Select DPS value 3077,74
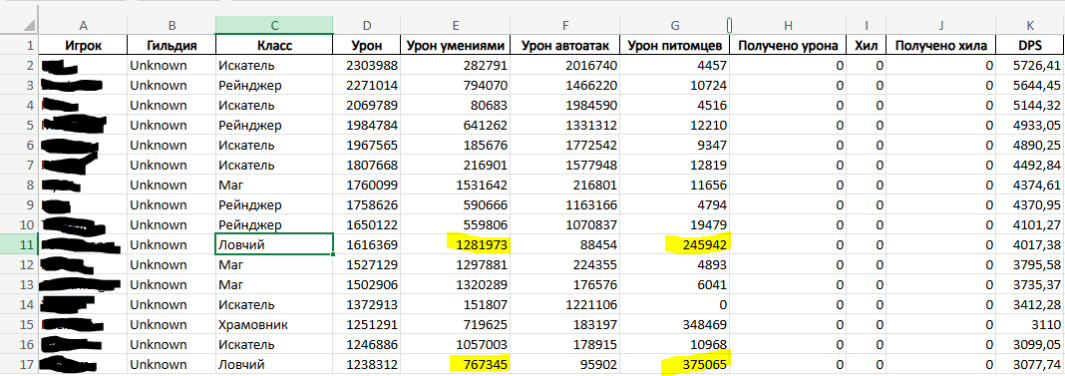 (x=1030, y=364)
